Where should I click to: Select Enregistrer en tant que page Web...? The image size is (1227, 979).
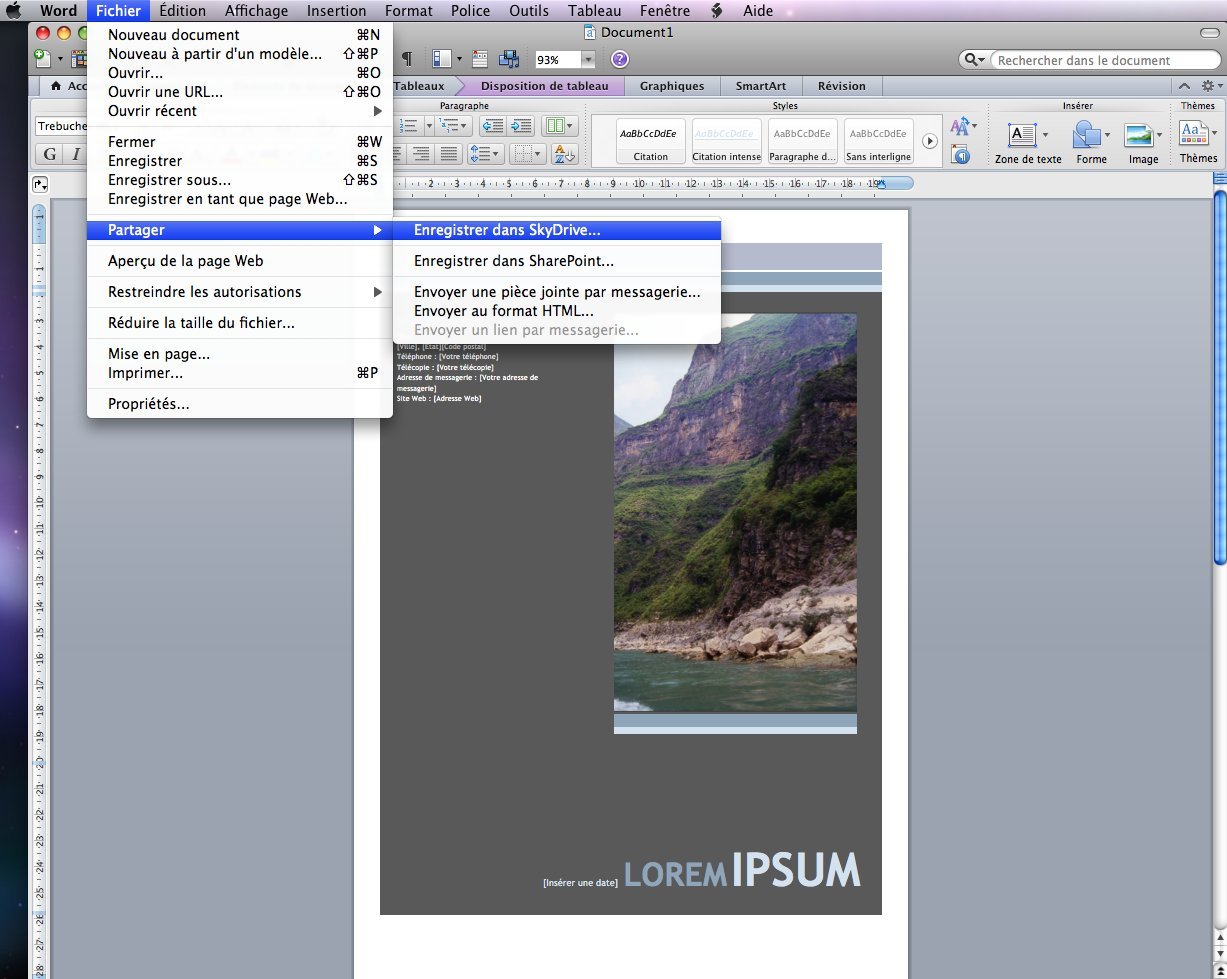coord(240,199)
